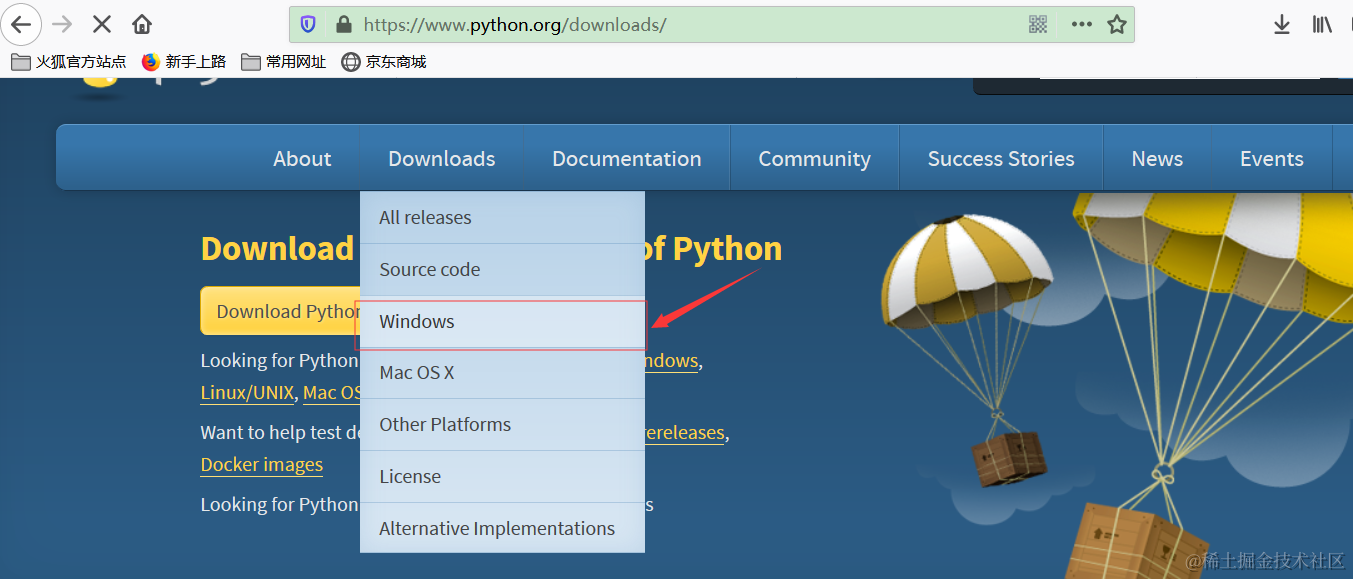This screenshot has height=579, width=1353.
Task: Follow the Docker images link
Action: (262, 465)
